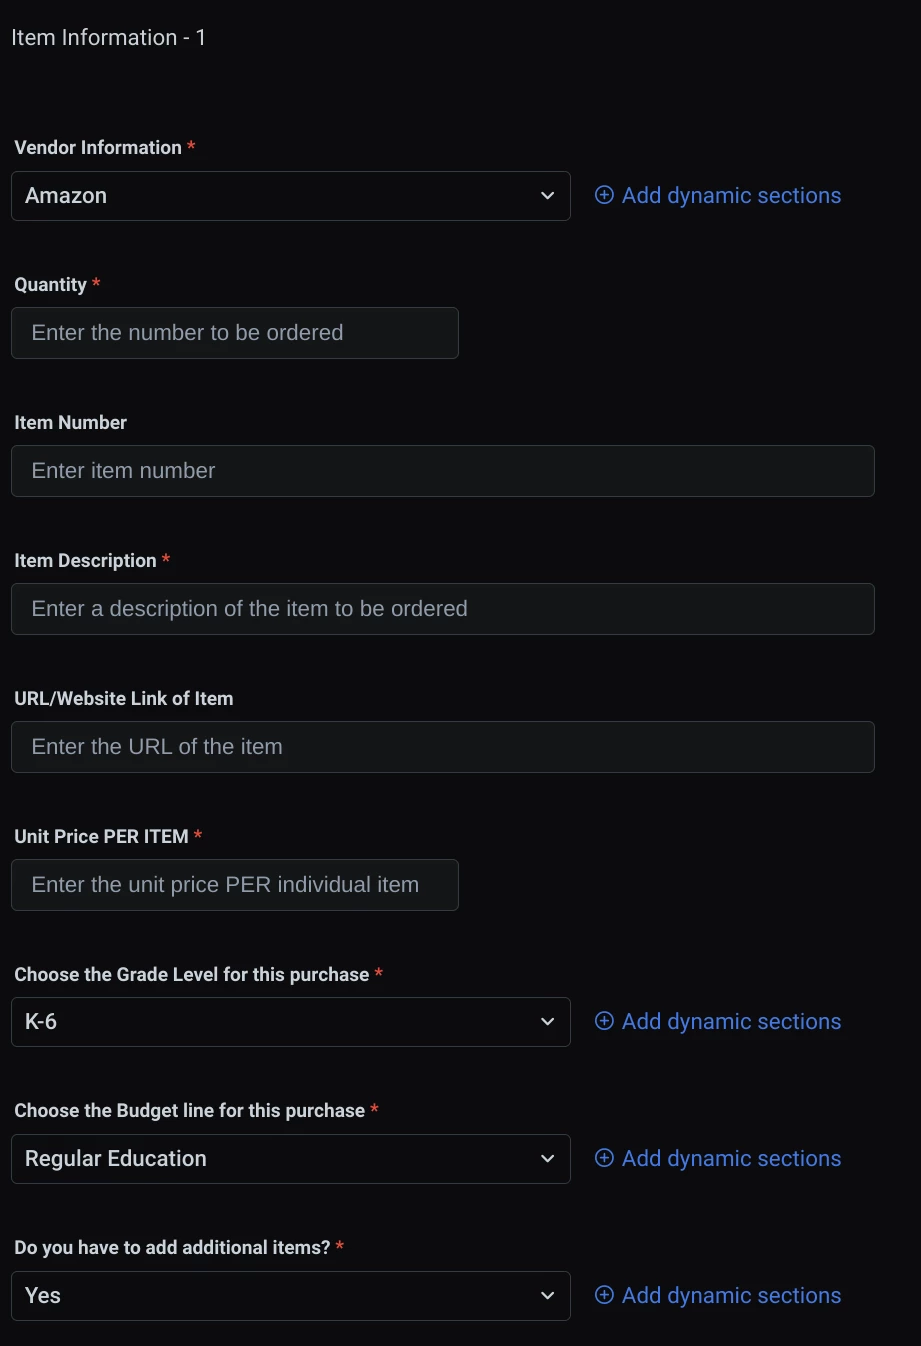The image size is (921, 1346).
Task: Click the plus icon beside Grade Level dropdown
Action: coord(604,1021)
